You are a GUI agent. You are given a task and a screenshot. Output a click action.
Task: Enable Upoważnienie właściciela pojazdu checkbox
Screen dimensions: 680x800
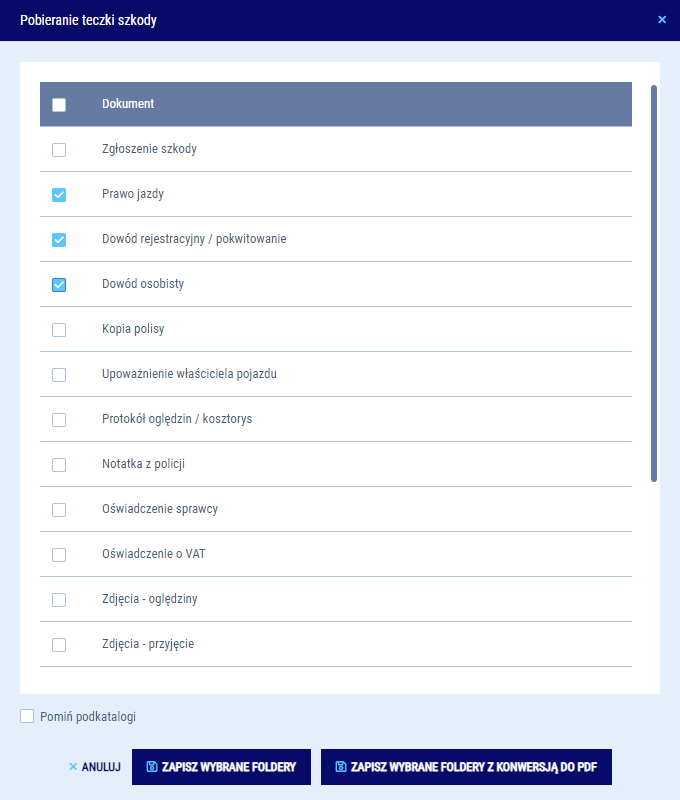click(59, 375)
